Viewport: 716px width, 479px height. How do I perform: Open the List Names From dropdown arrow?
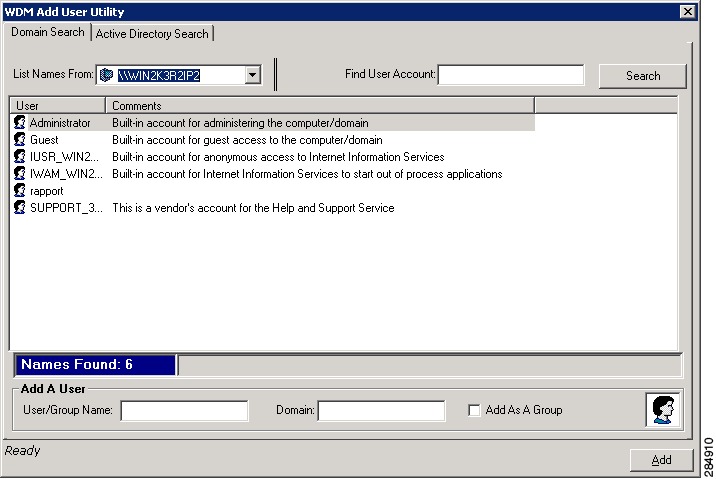[x=252, y=75]
